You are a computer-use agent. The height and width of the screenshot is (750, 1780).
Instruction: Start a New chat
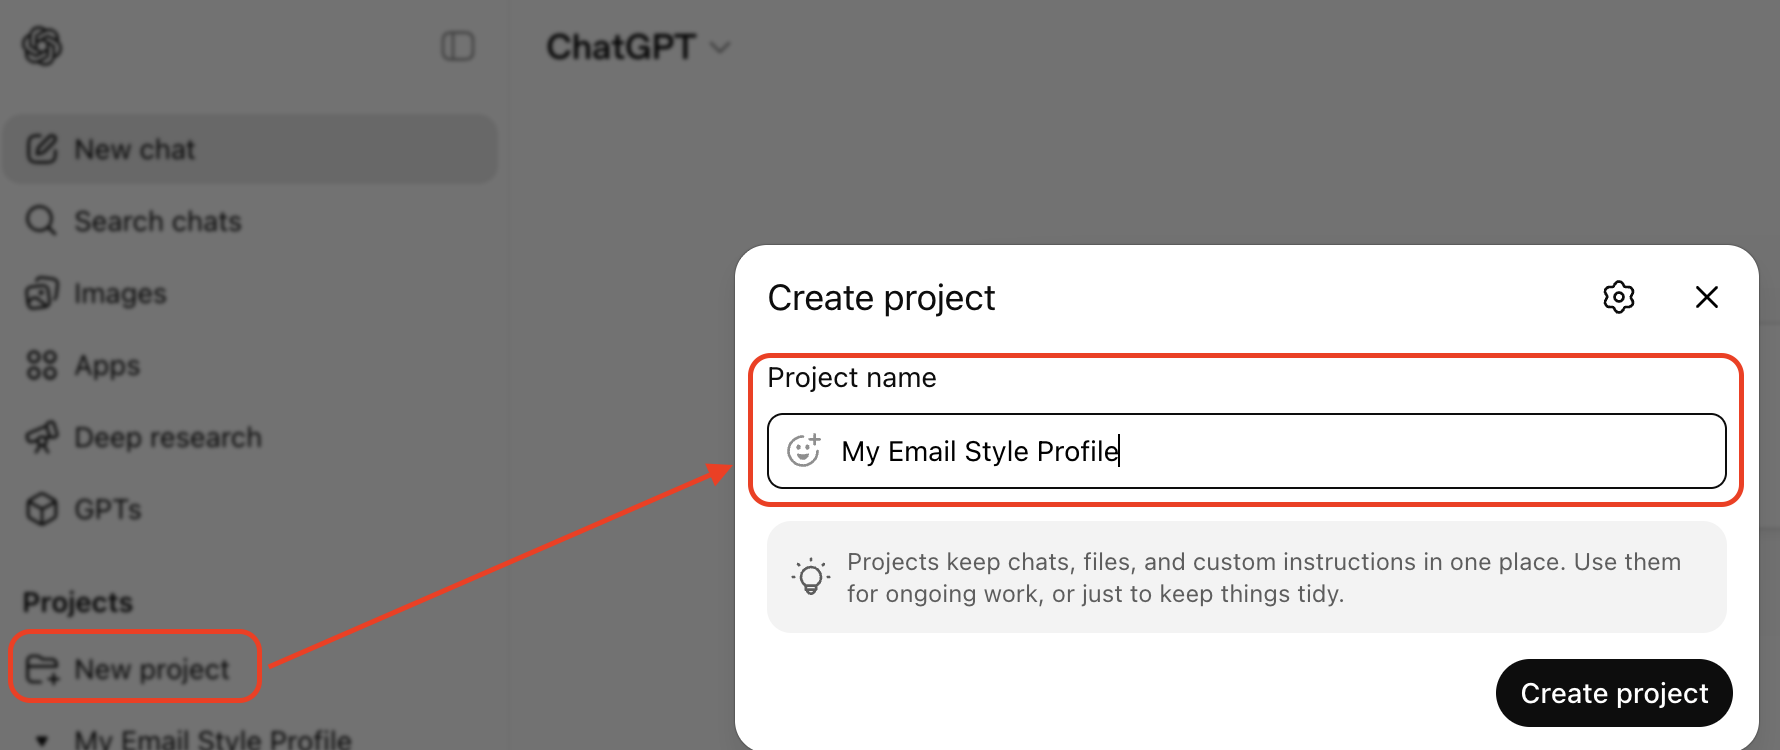pos(250,149)
